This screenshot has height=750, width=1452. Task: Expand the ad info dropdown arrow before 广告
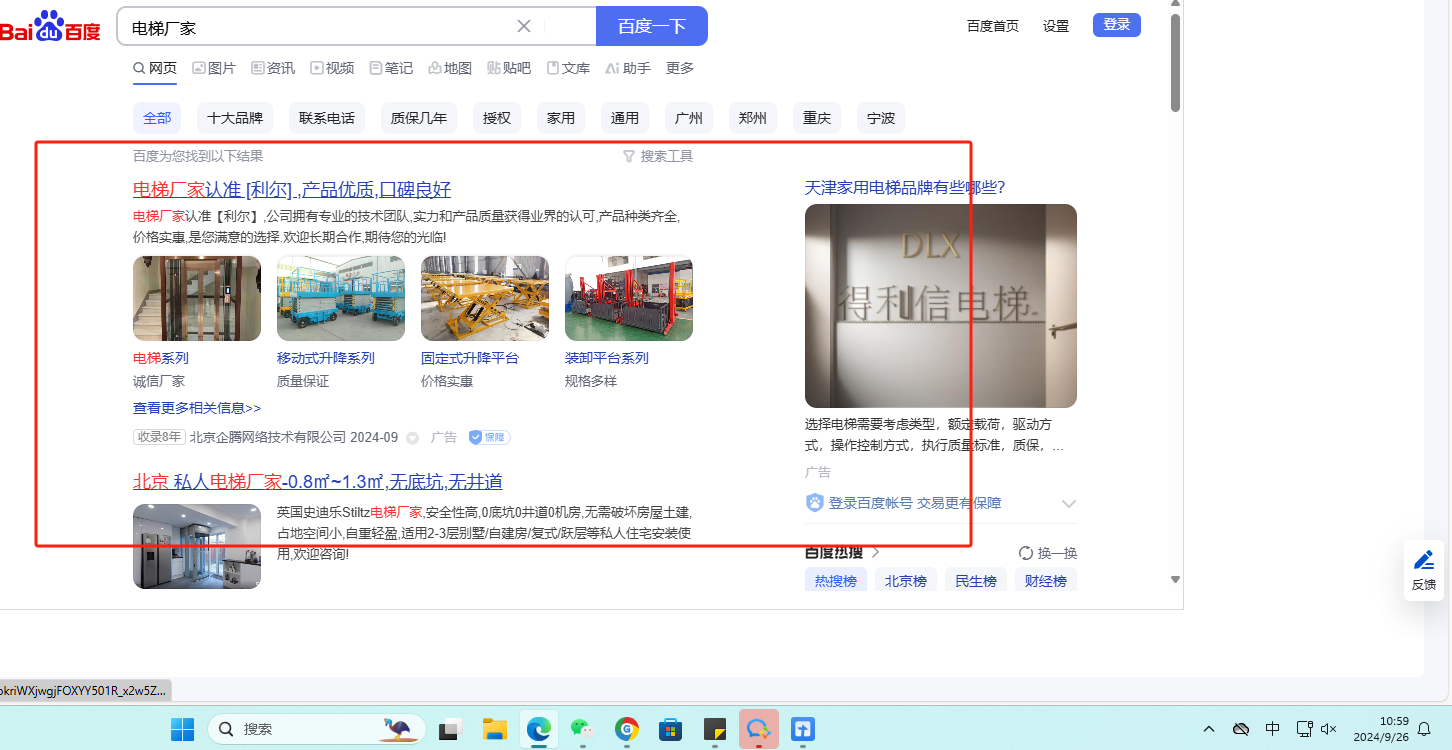pyautogui.click(x=412, y=438)
